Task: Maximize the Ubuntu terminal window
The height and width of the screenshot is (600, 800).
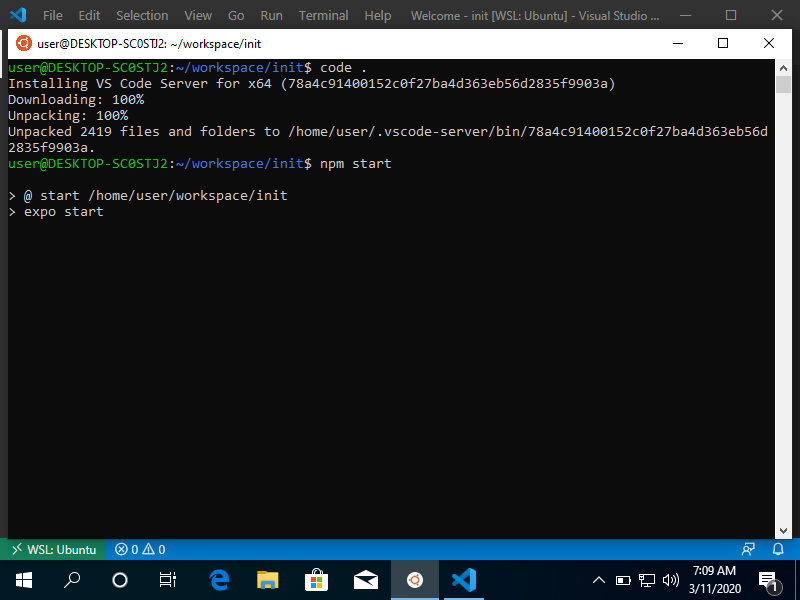Action: click(722, 43)
